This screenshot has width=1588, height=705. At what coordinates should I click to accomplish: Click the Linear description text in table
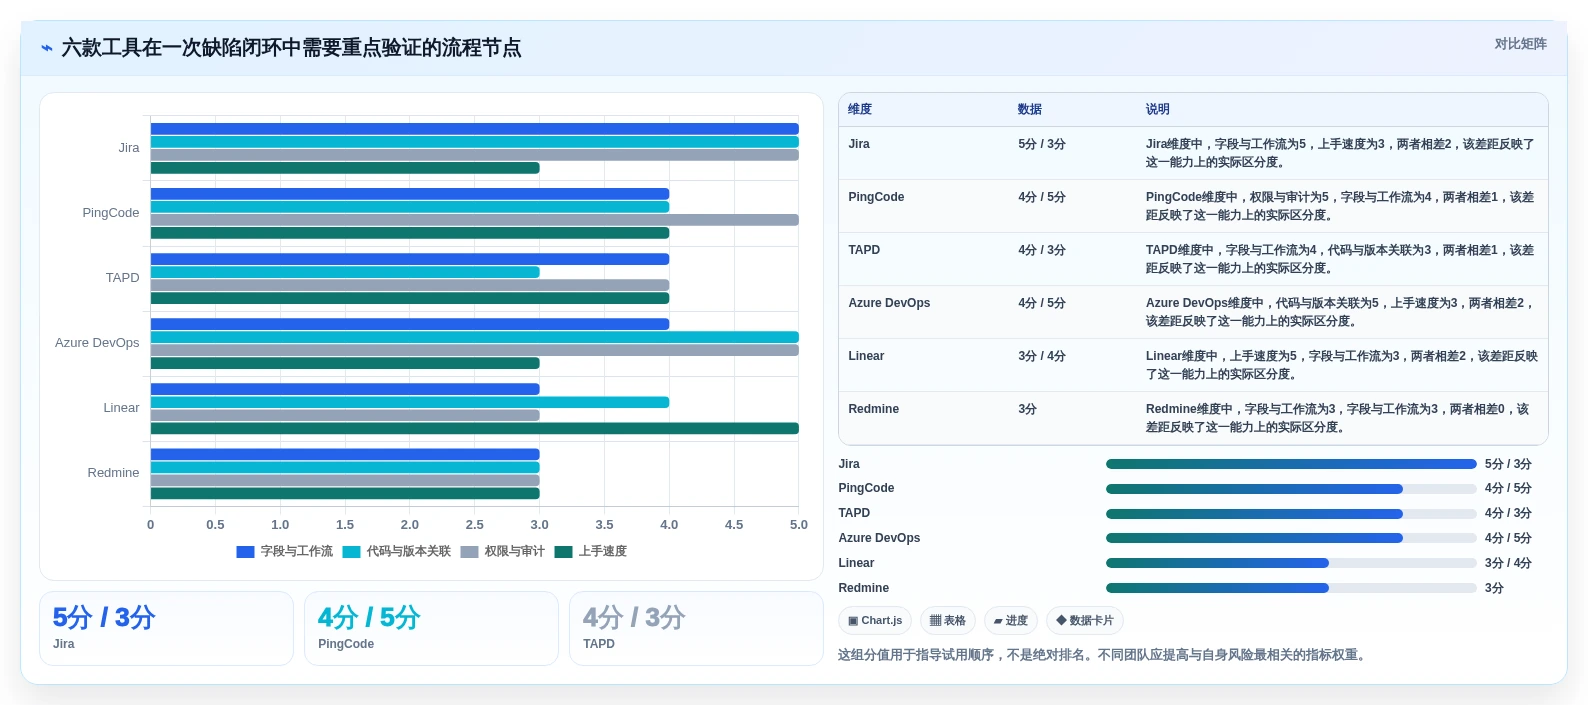1342,365
